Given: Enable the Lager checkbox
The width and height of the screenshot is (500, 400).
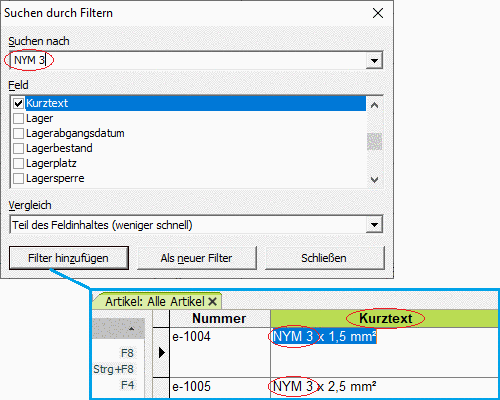Looking at the screenshot, I should point(18,118).
